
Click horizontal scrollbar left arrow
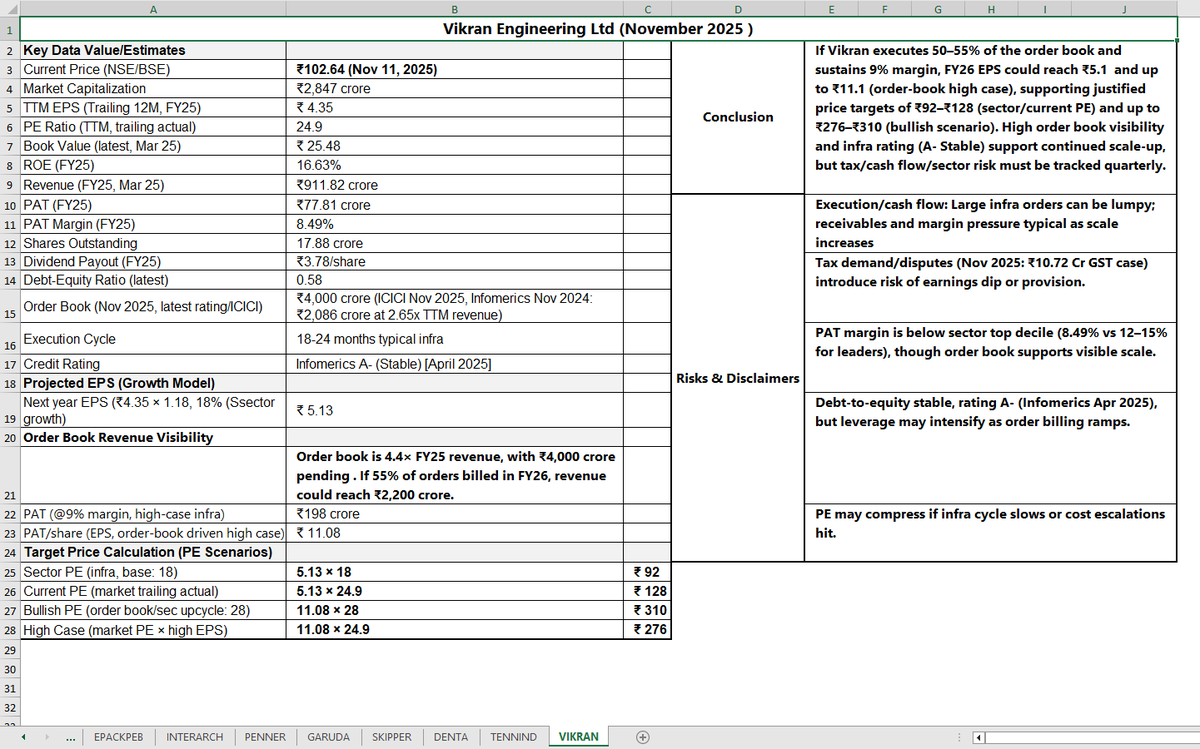(980, 737)
